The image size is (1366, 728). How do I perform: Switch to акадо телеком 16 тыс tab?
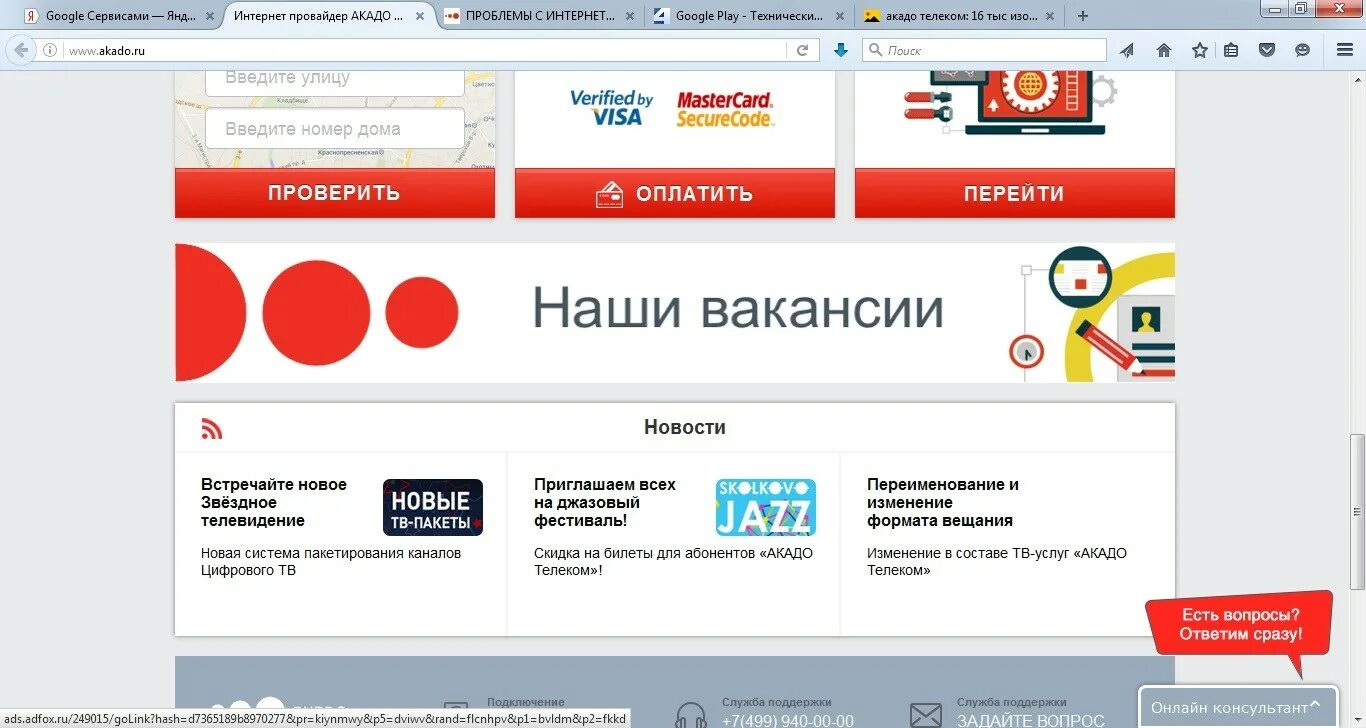(x=957, y=16)
